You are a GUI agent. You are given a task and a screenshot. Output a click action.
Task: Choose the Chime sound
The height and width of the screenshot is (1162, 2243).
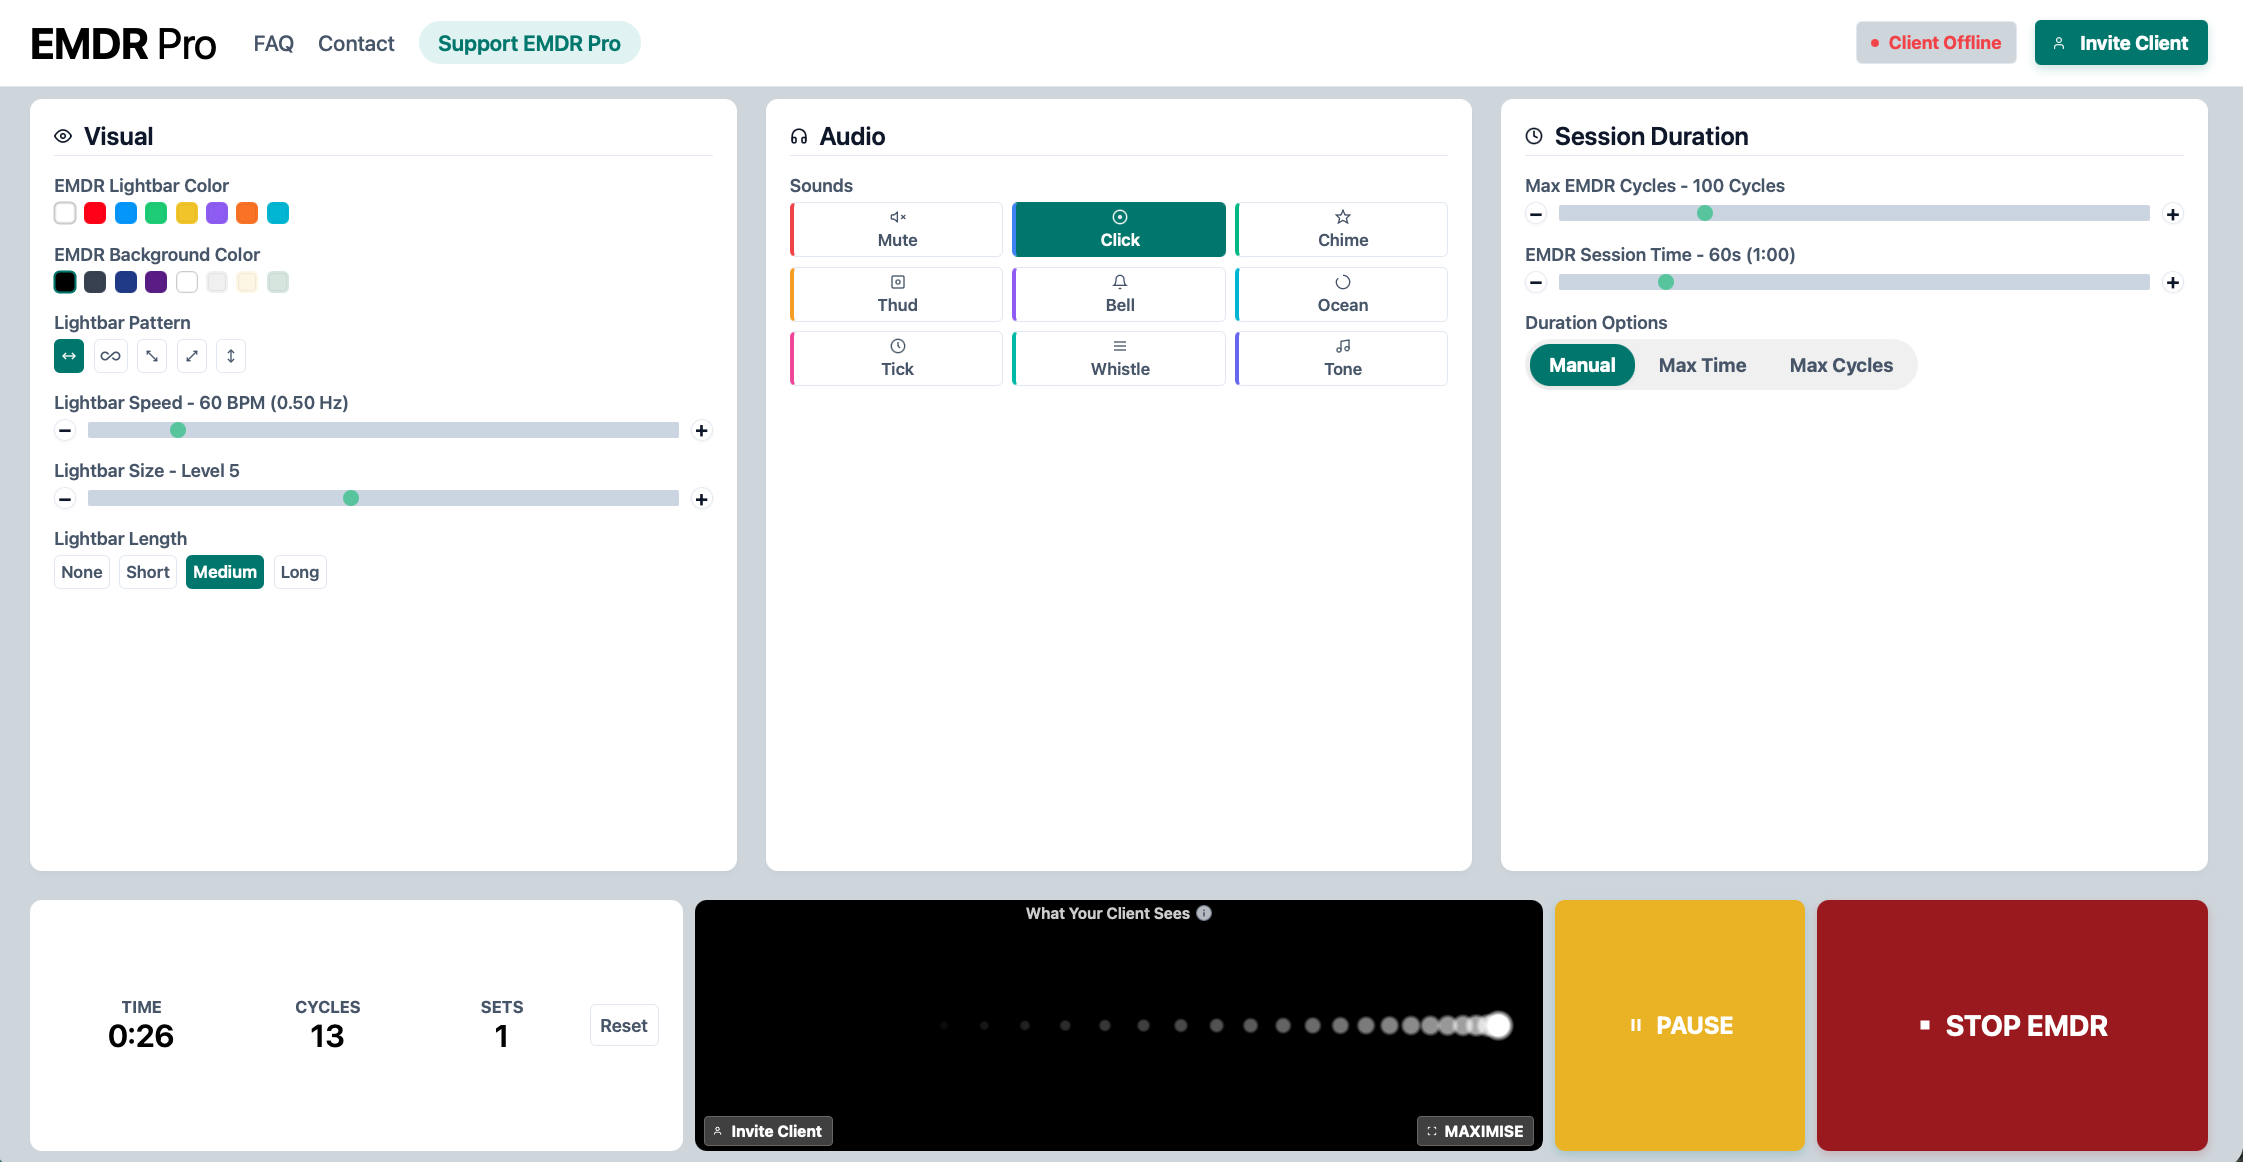tap(1342, 229)
